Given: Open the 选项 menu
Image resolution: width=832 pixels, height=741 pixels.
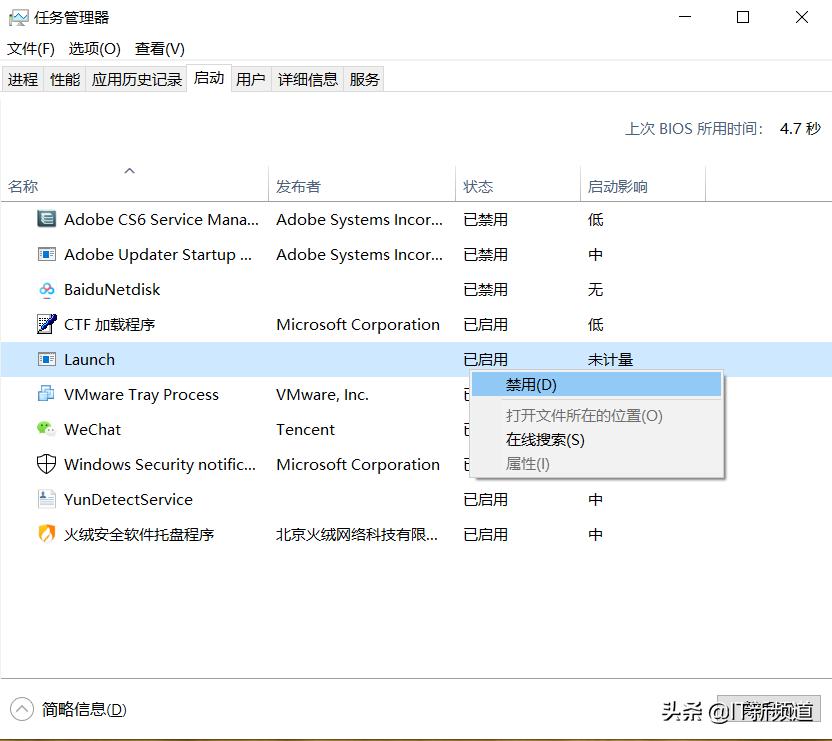Looking at the screenshot, I should tap(94, 48).
